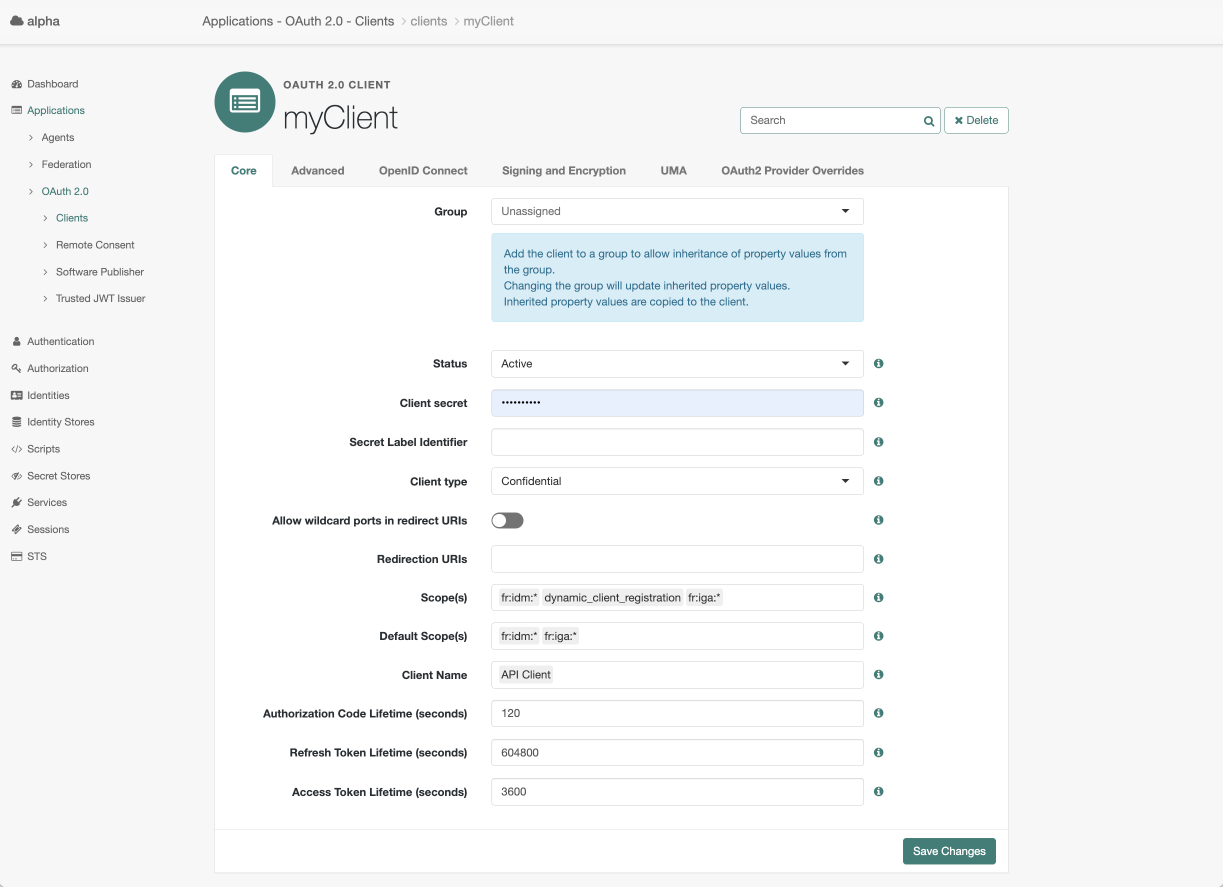Click the search magnifier icon
Viewport: 1223px width, 887px height.
927,120
